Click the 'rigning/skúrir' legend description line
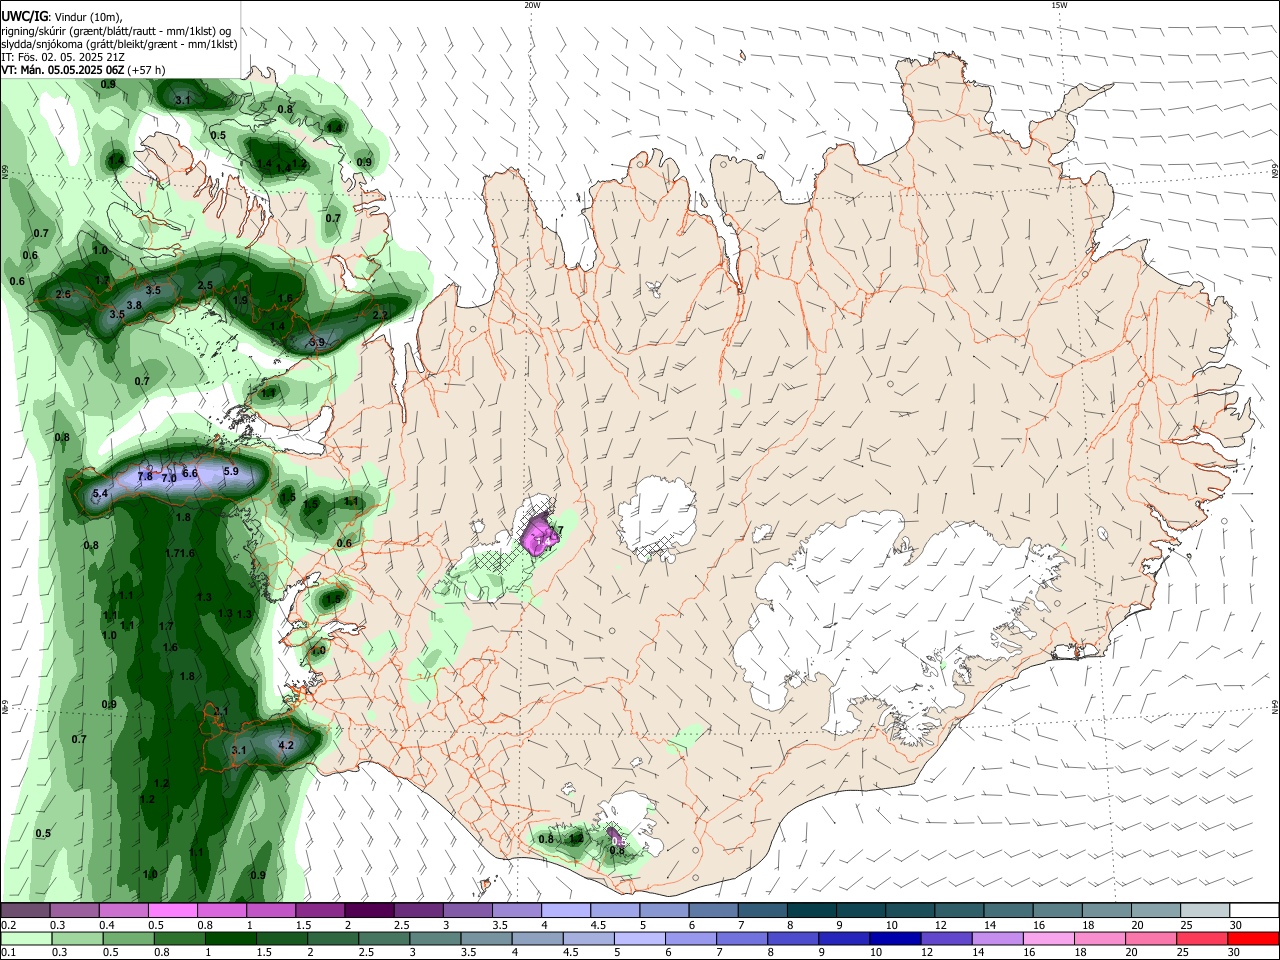Screen dimensions: 1280x960 click(117, 31)
